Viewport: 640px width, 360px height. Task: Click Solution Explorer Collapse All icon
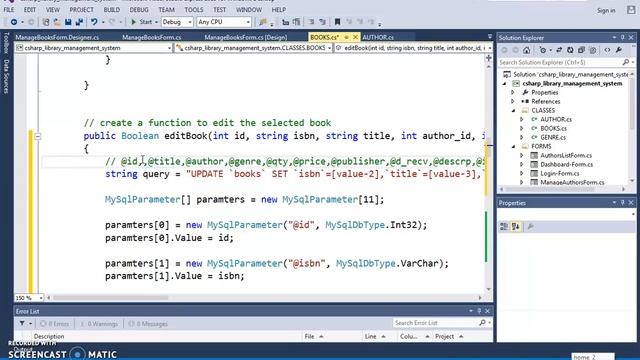coord(581,50)
